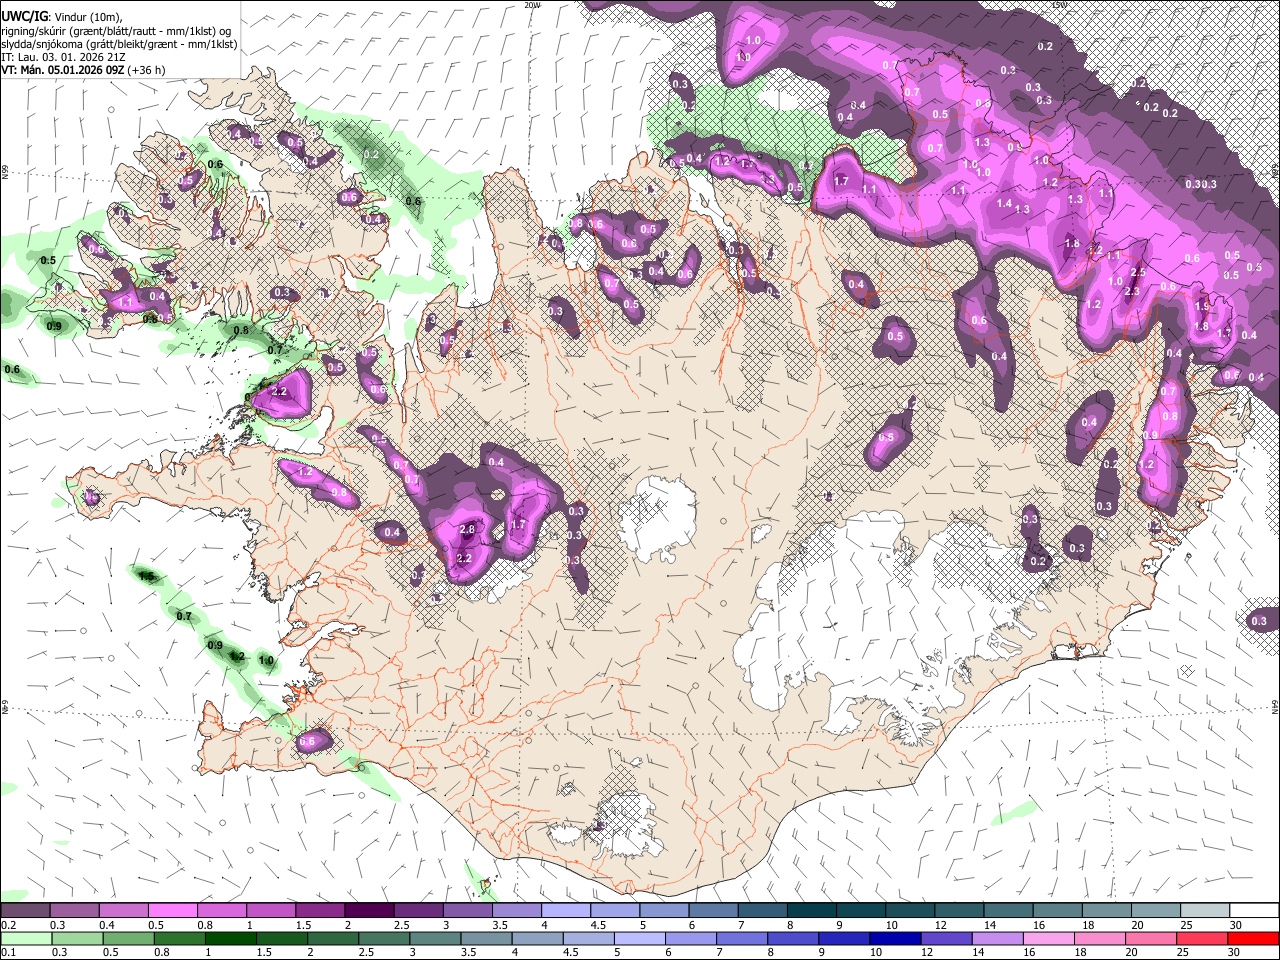Pick darkest purple snow swatch between 2 and 2.5

tap(368, 911)
